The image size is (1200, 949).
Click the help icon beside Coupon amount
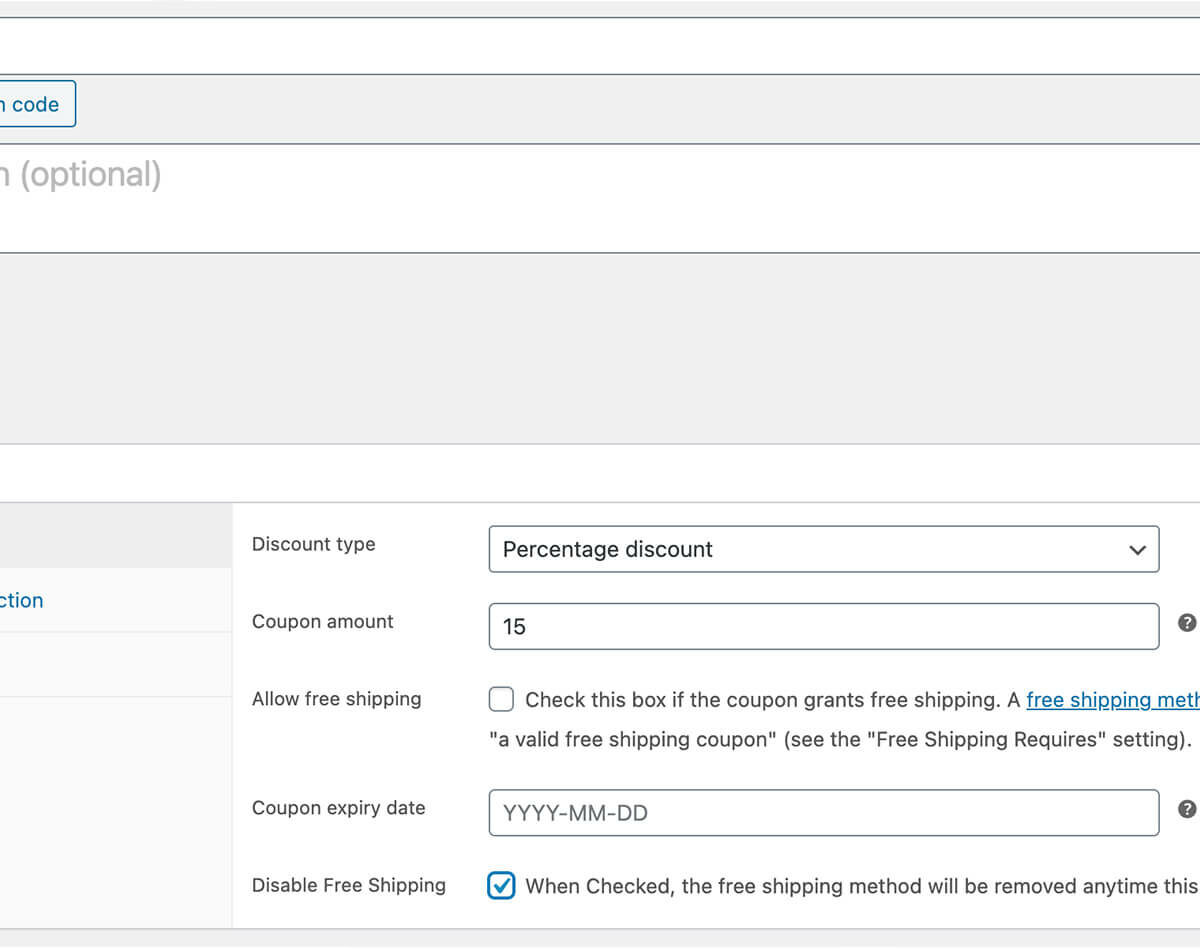coord(1187,623)
